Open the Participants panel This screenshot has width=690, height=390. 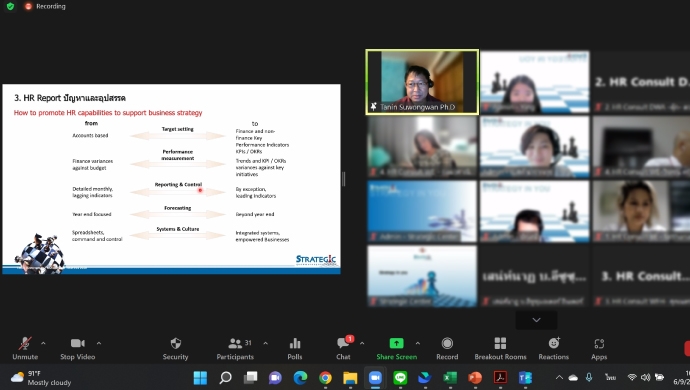tap(235, 349)
